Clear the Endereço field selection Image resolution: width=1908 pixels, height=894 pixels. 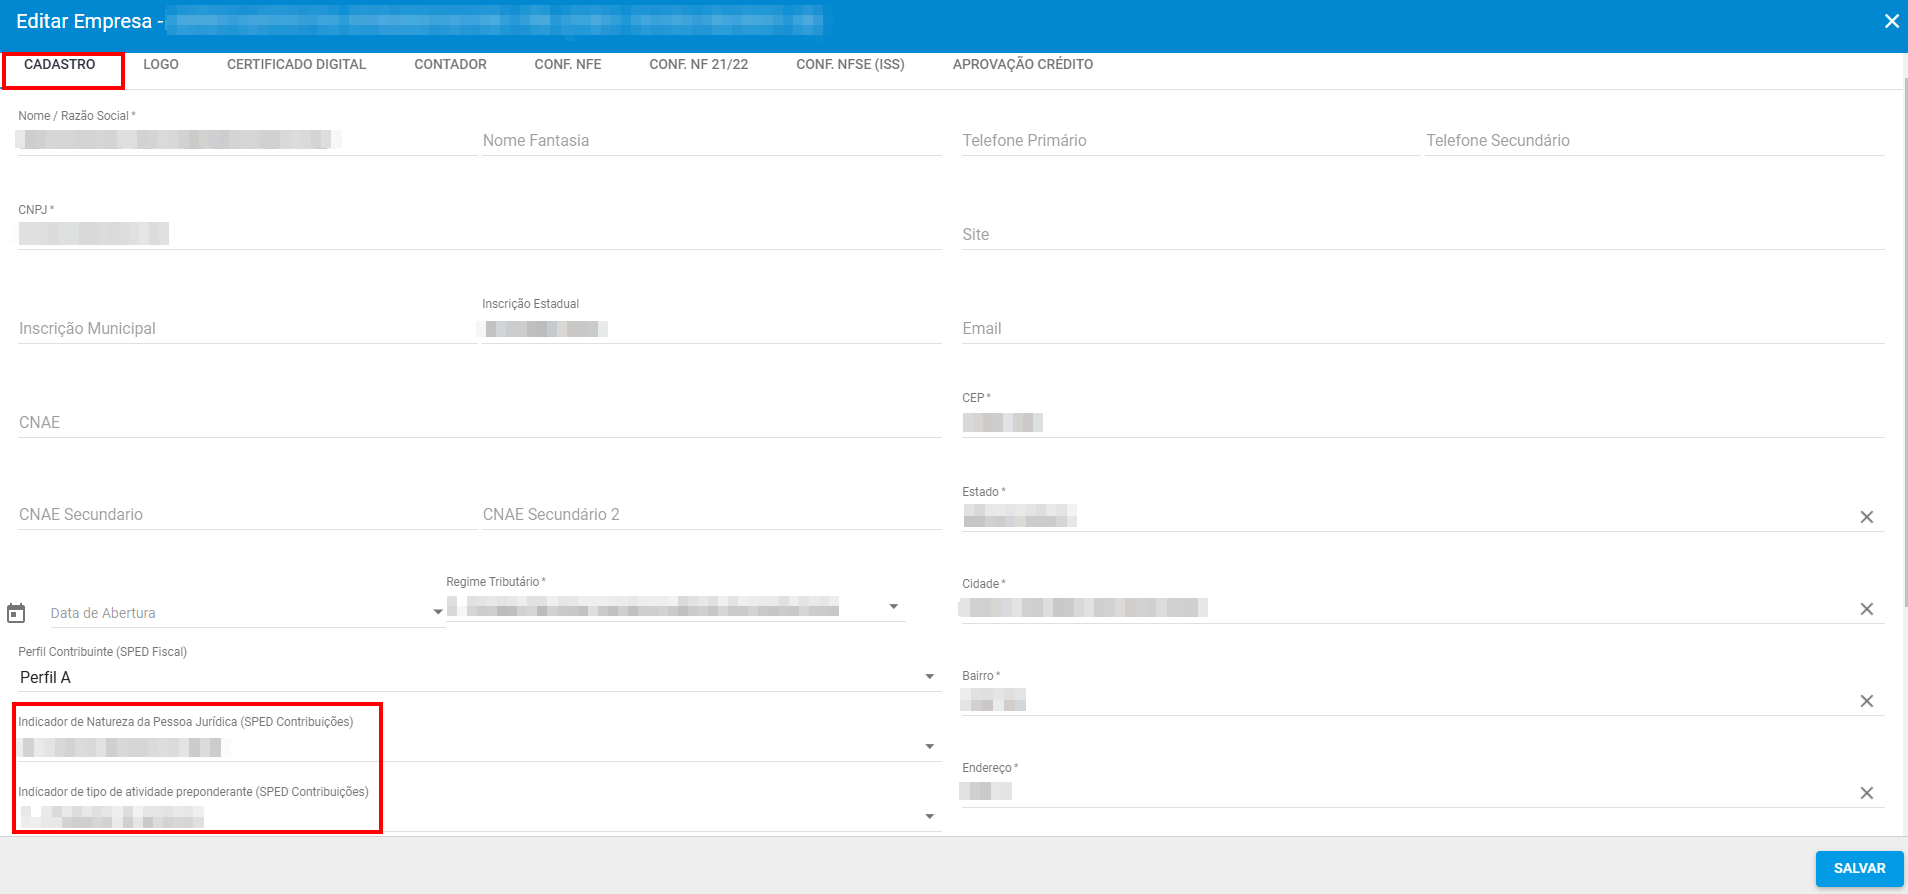[1866, 793]
